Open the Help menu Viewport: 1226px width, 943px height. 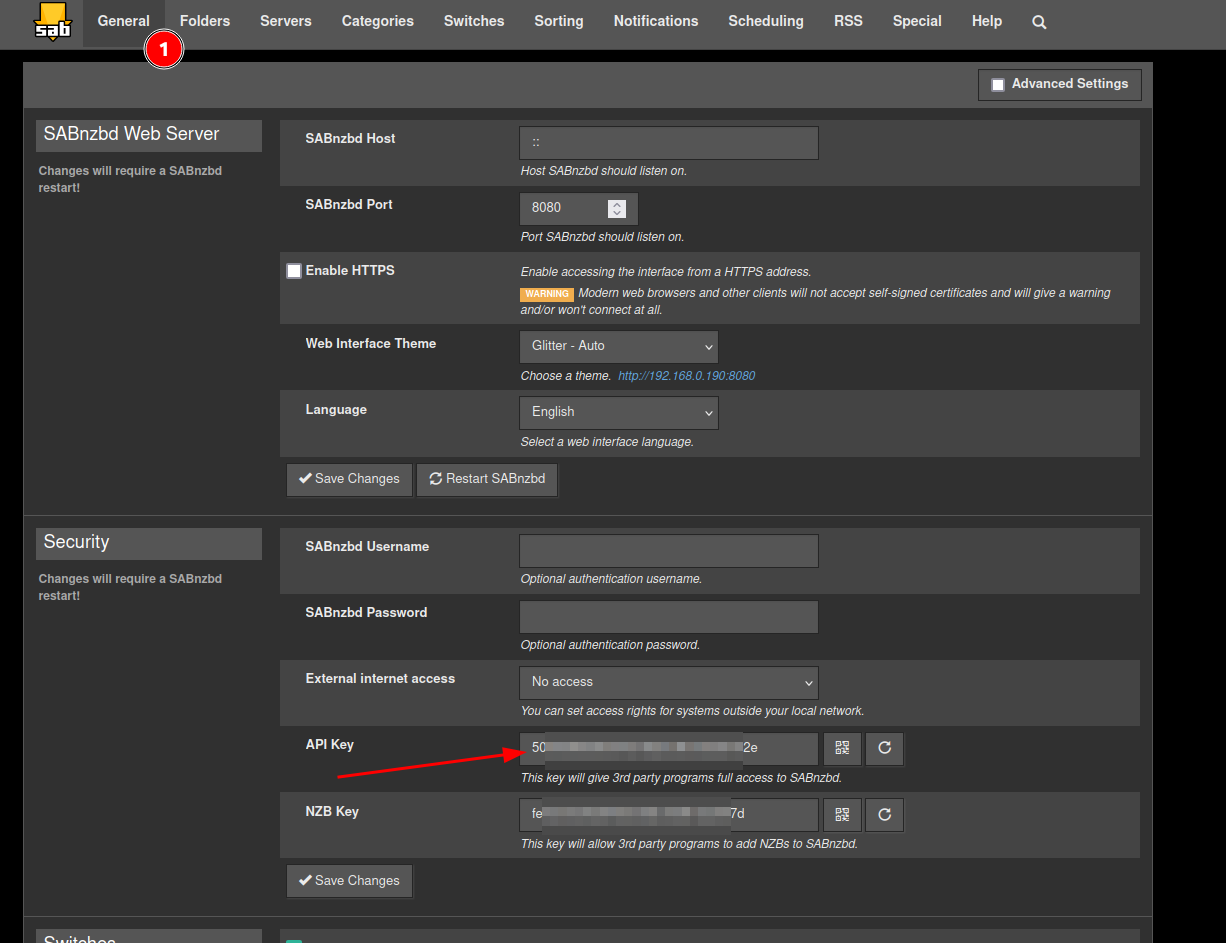tap(987, 21)
